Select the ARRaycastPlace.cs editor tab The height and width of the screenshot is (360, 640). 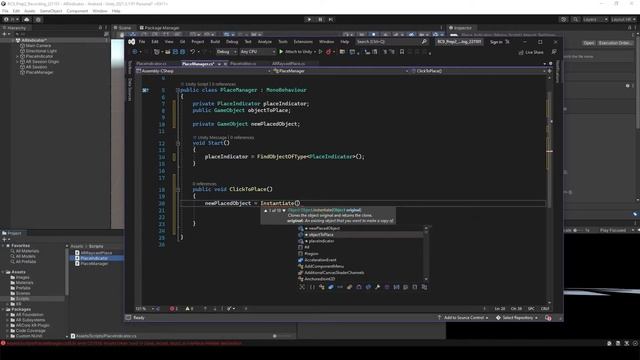coord(289,64)
